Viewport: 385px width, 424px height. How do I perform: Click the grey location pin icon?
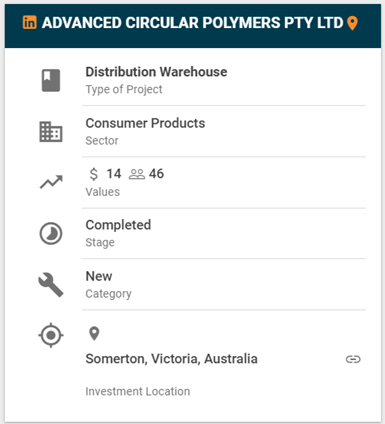pos(94,334)
